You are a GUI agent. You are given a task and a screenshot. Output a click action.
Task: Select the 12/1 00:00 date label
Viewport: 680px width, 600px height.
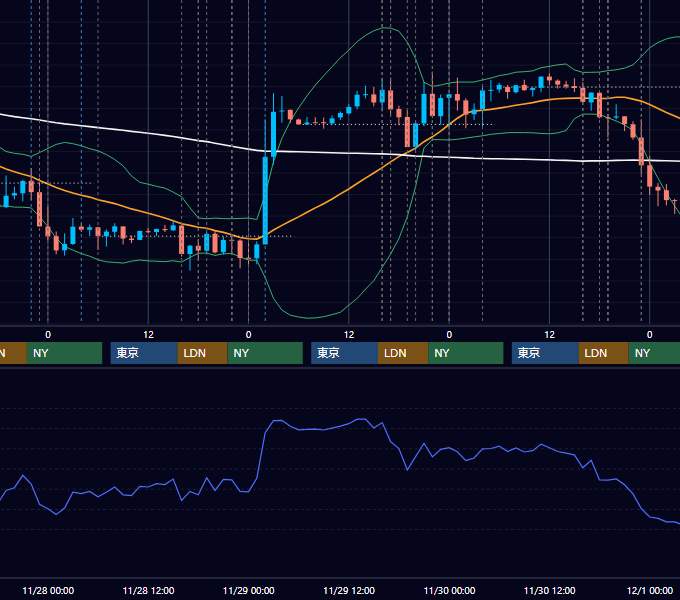650,590
